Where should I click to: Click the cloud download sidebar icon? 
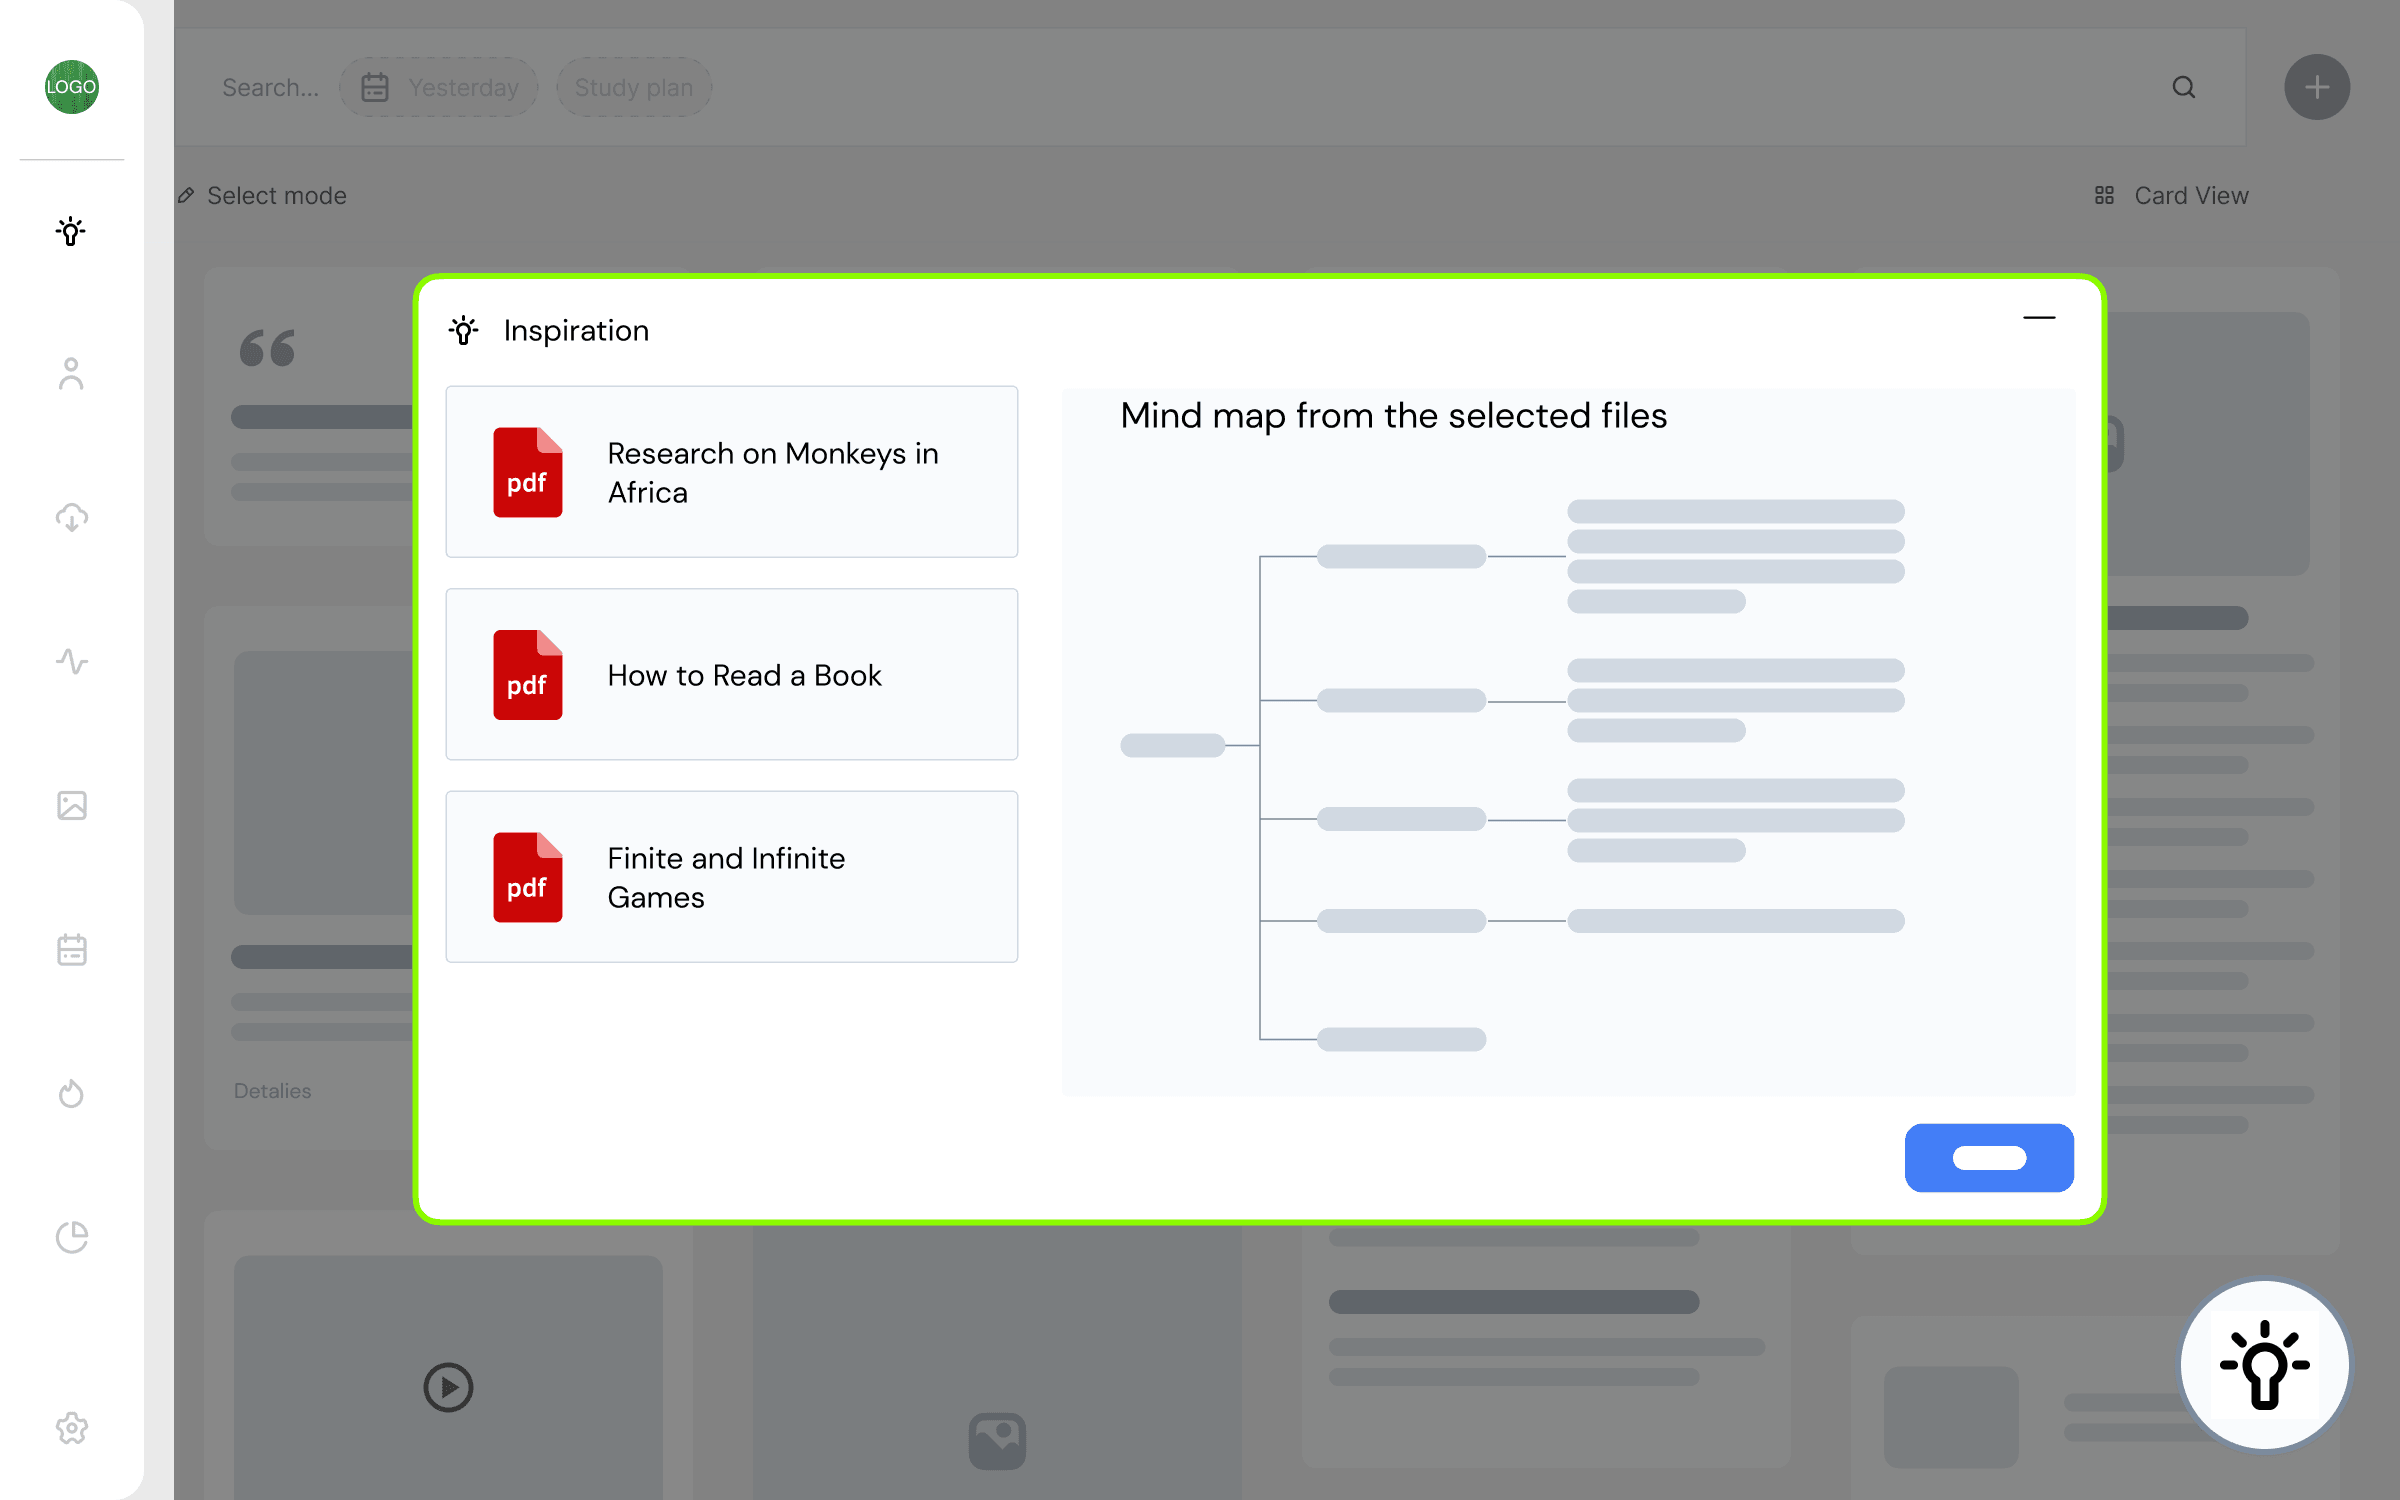[71, 517]
